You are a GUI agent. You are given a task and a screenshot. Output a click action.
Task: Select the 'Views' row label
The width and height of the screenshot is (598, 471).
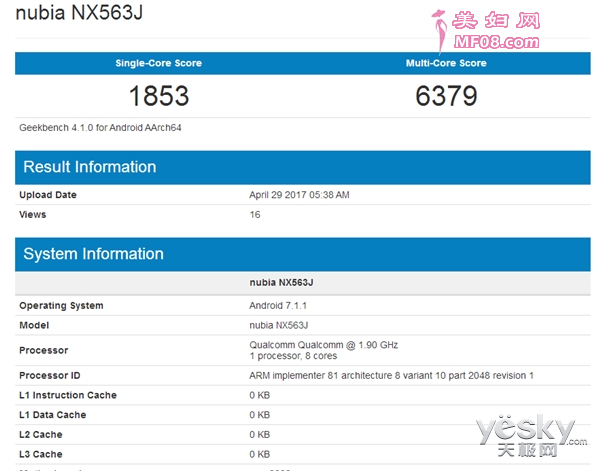coord(32,215)
